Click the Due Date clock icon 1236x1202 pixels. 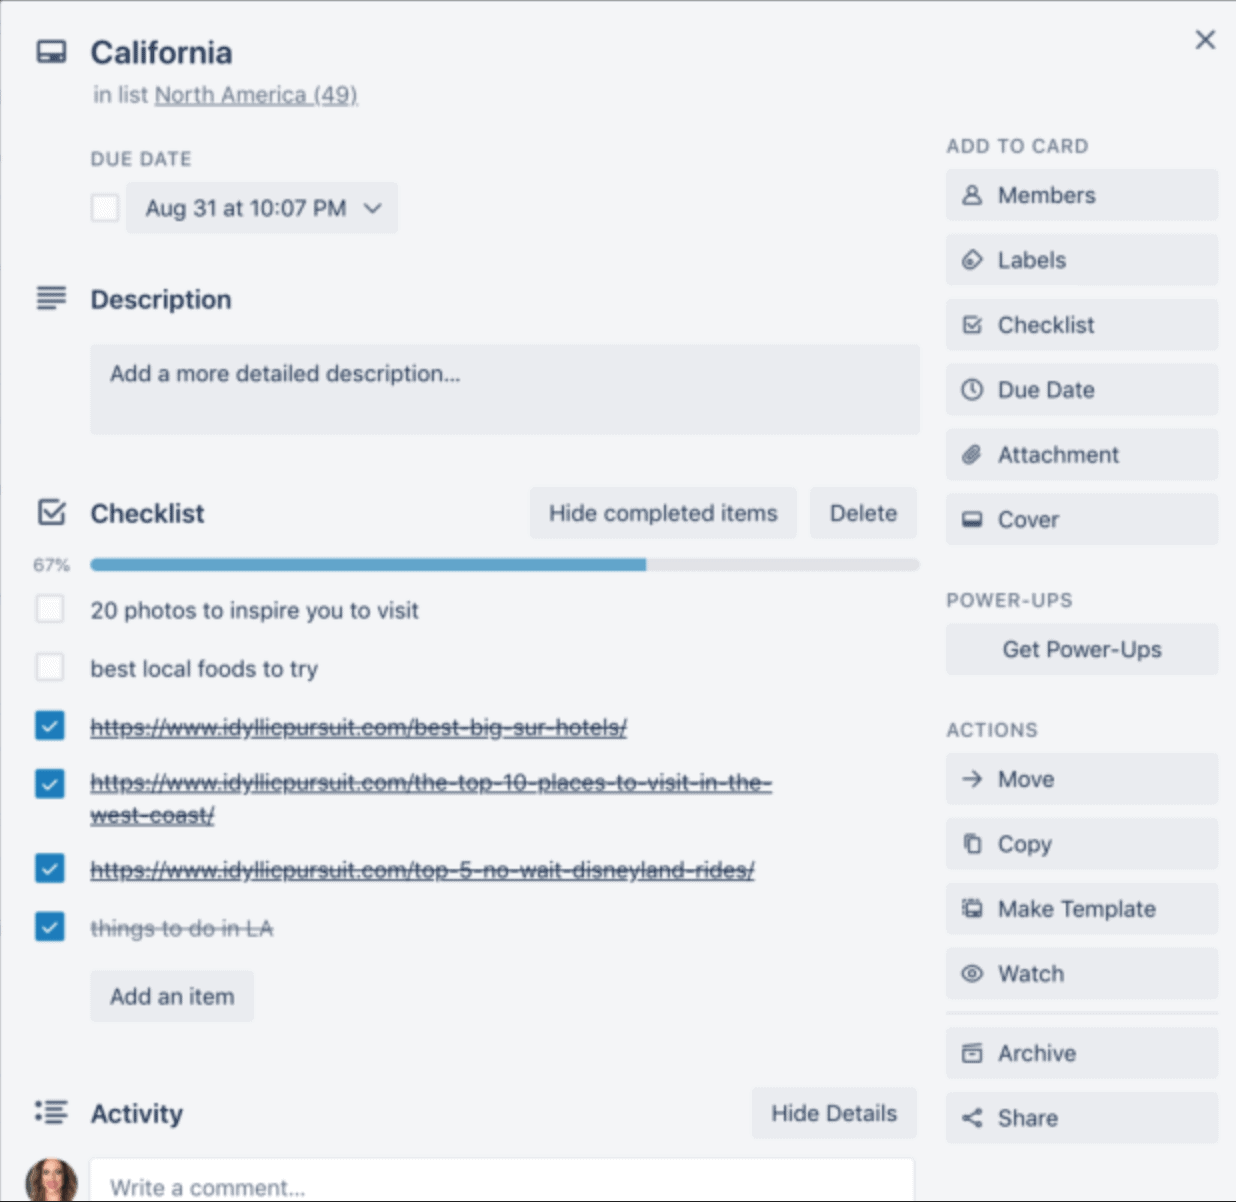pos(971,390)
